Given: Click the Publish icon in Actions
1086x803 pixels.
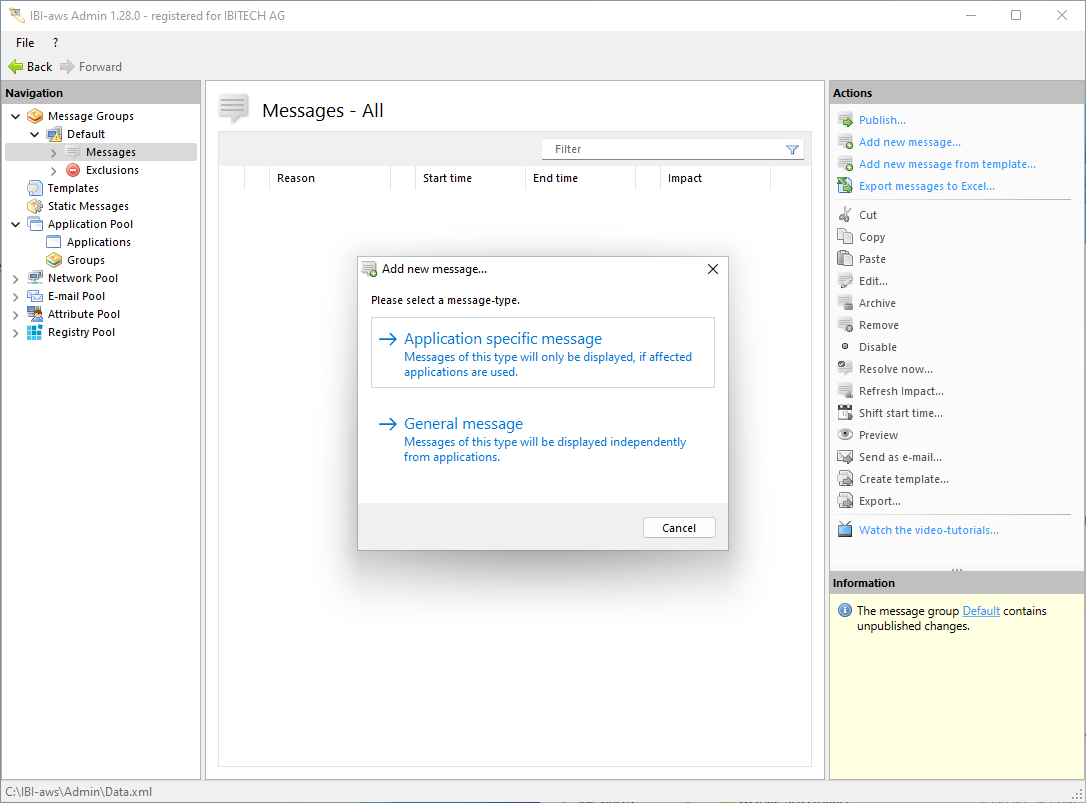Looking at the screenshot, I should coord(845,120).
